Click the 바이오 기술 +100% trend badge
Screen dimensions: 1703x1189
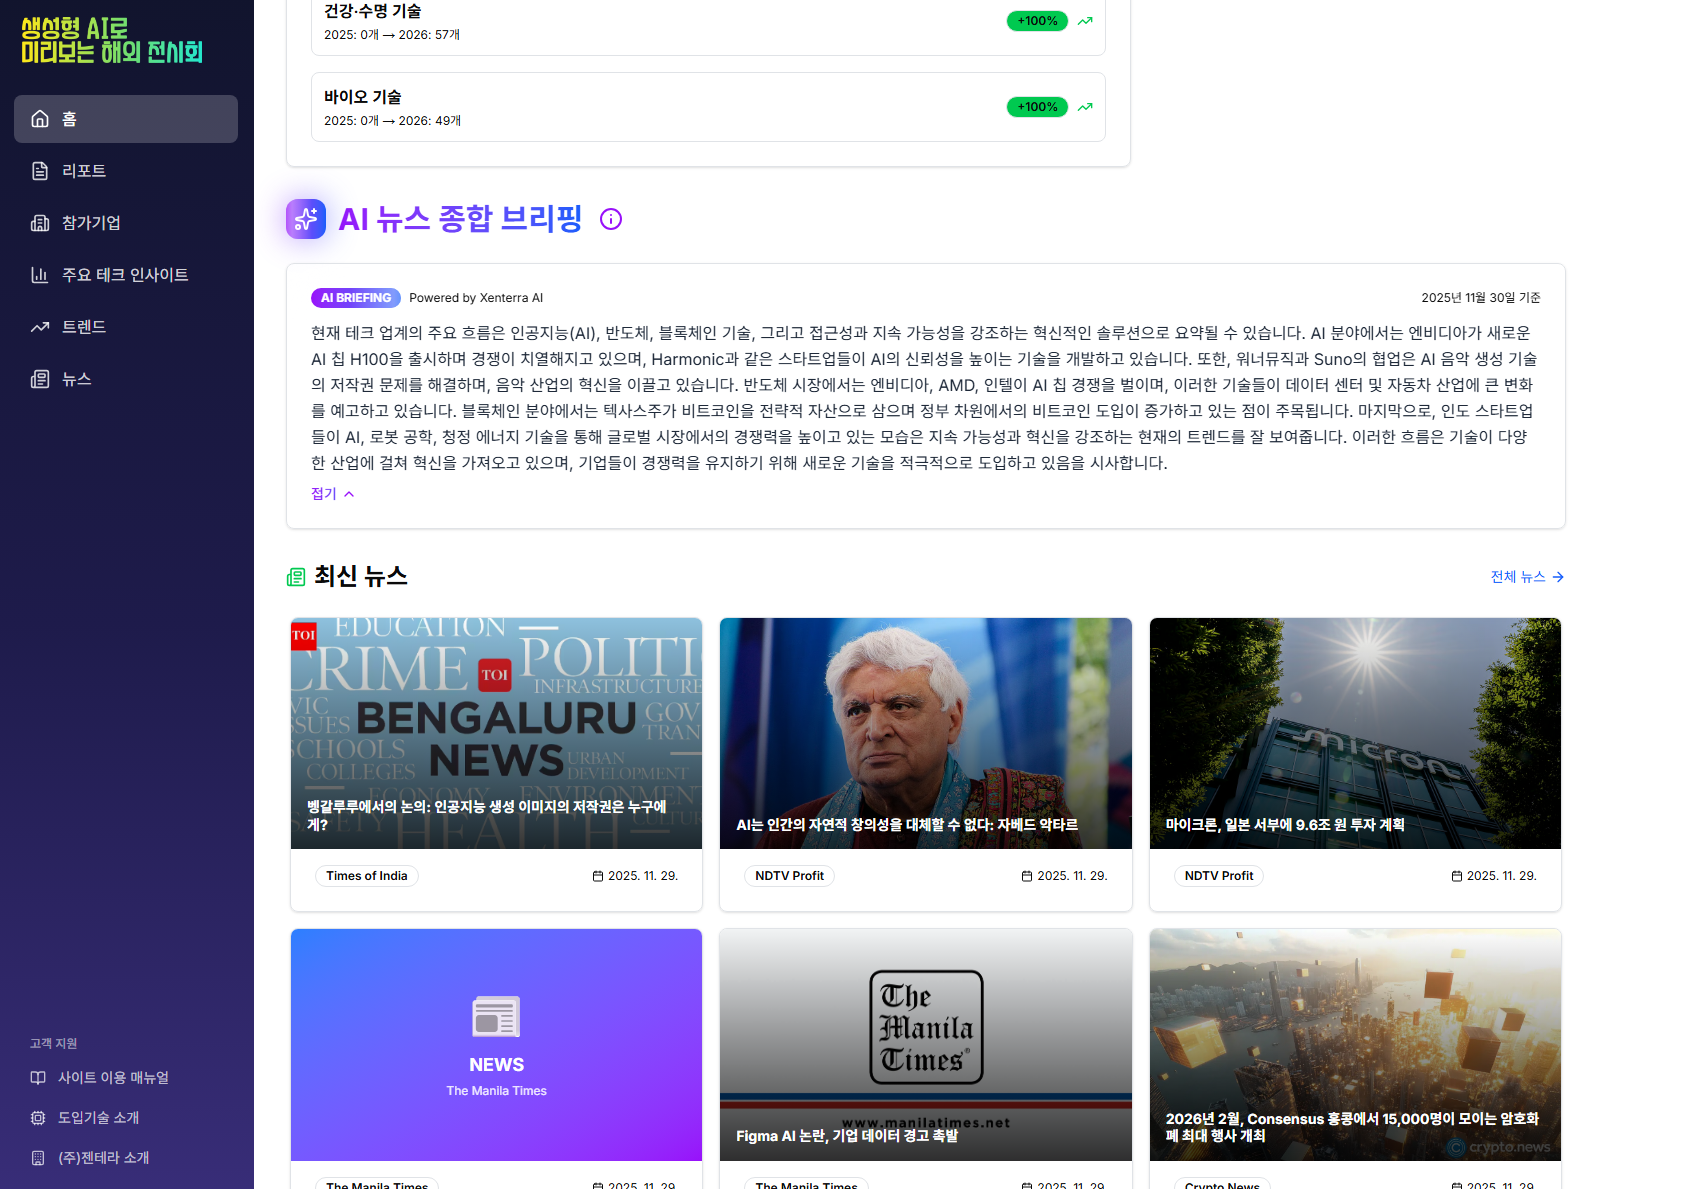point(1037,107)
